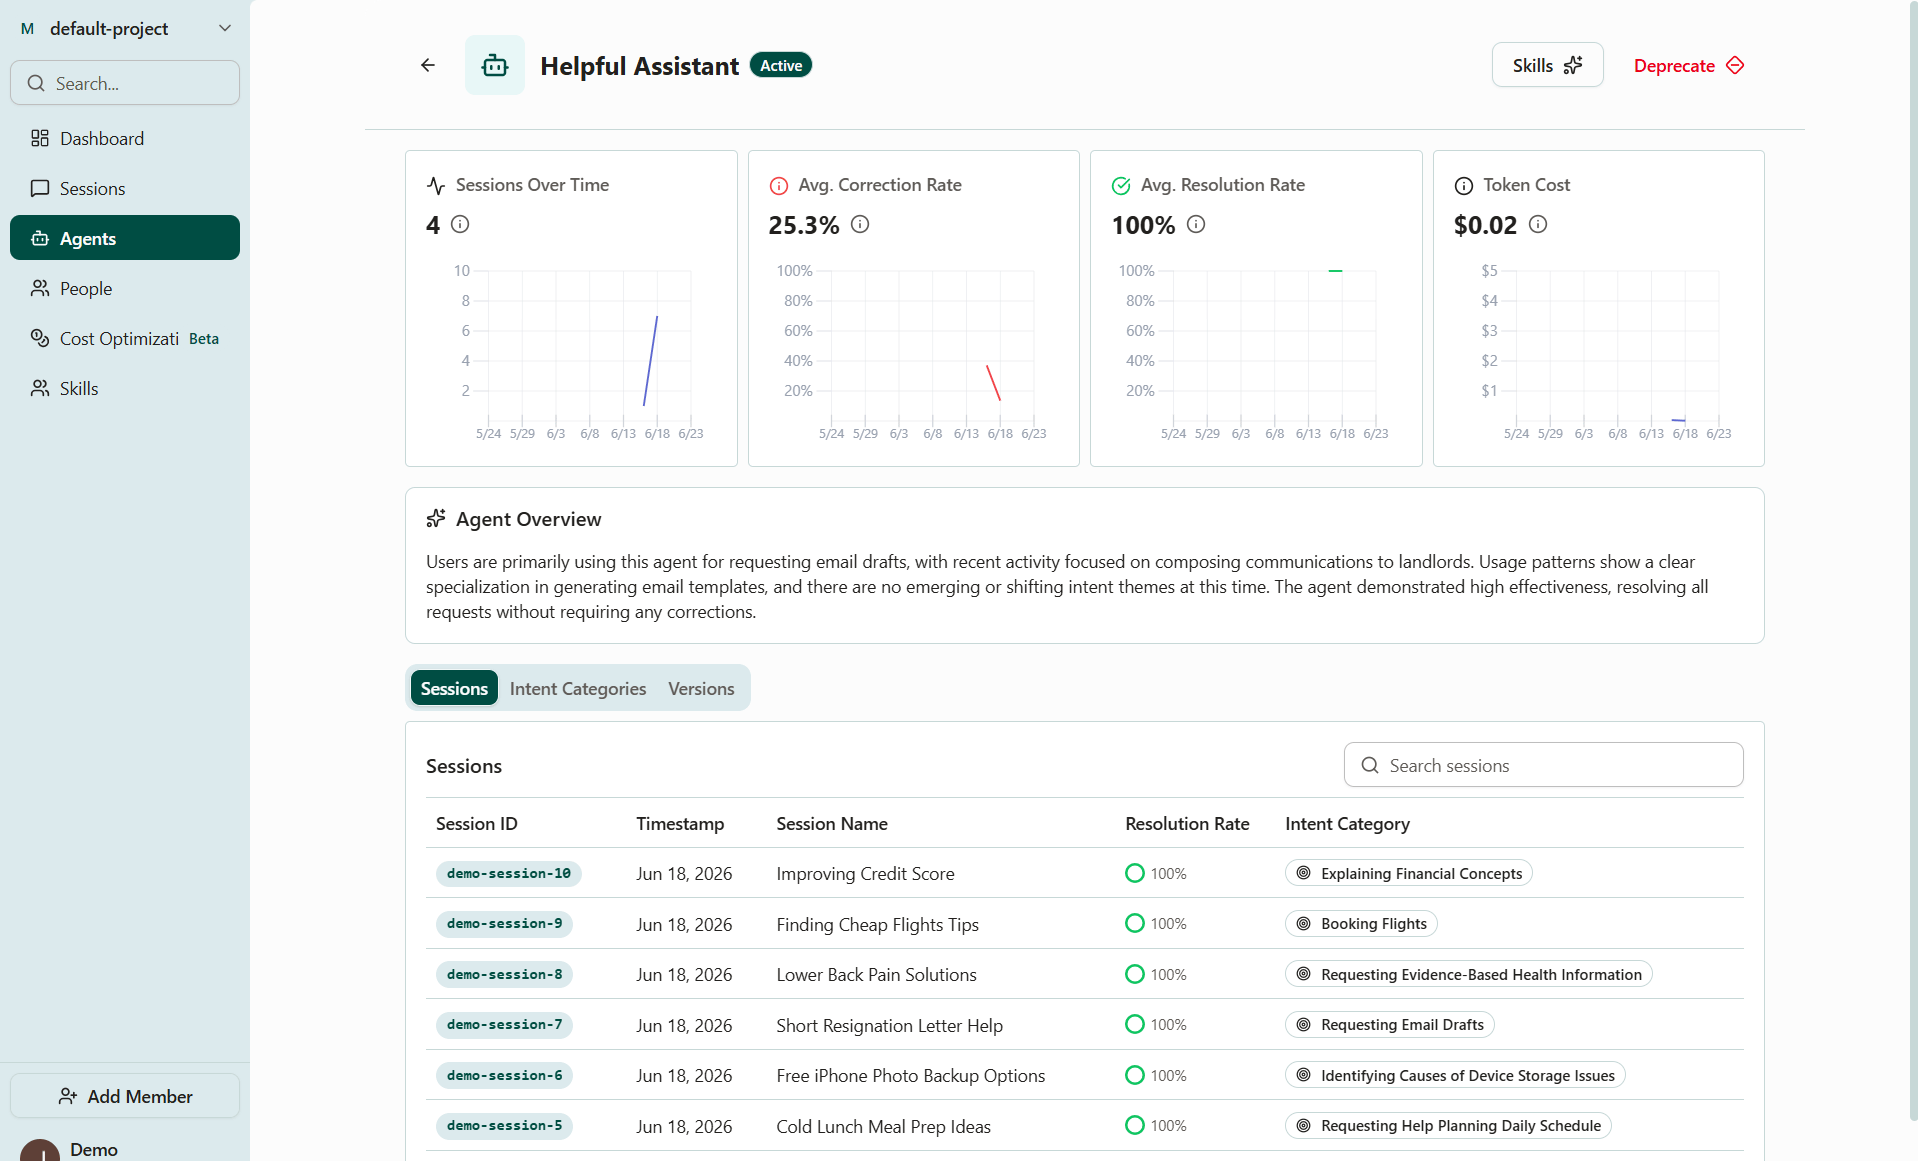Click the target icon in Booking Flights tag
The width and height of the screenshot is (1918, 1161).
[x=1303, y=923]
